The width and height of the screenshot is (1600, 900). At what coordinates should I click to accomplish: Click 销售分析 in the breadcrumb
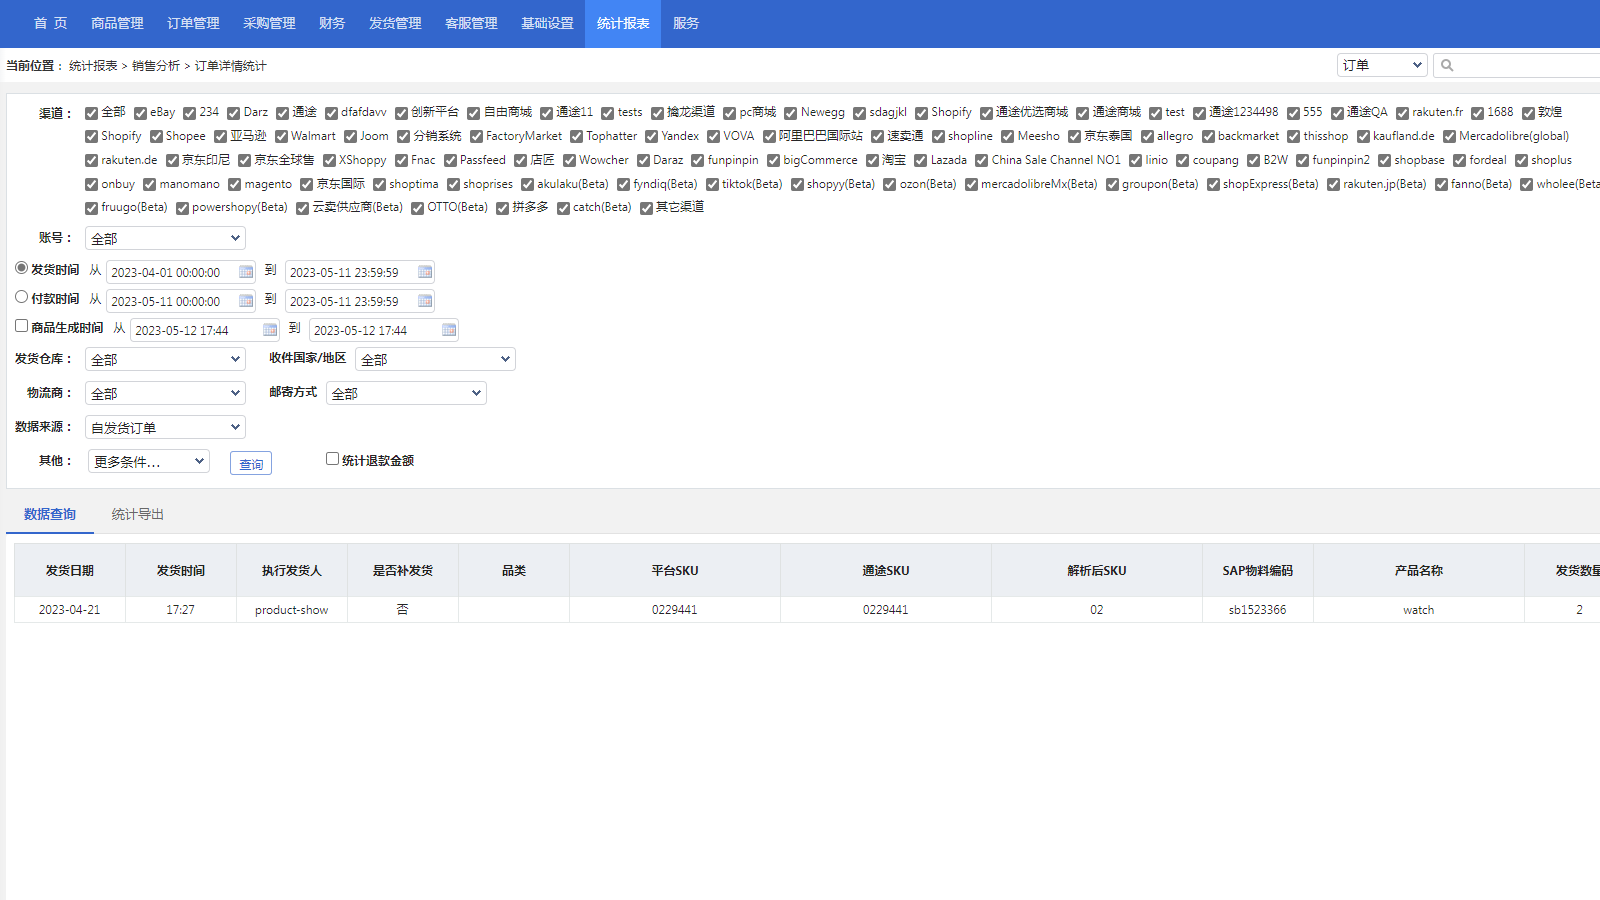[156, 66]
